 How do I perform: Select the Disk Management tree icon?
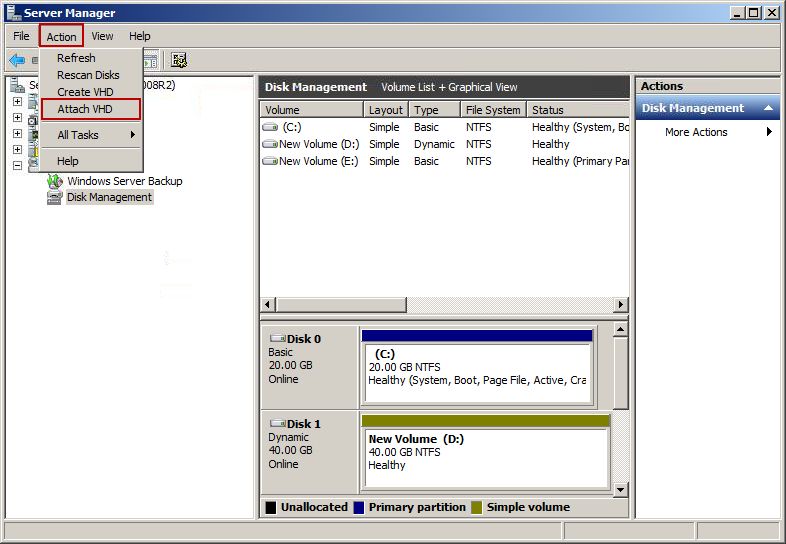click(54, 197)
